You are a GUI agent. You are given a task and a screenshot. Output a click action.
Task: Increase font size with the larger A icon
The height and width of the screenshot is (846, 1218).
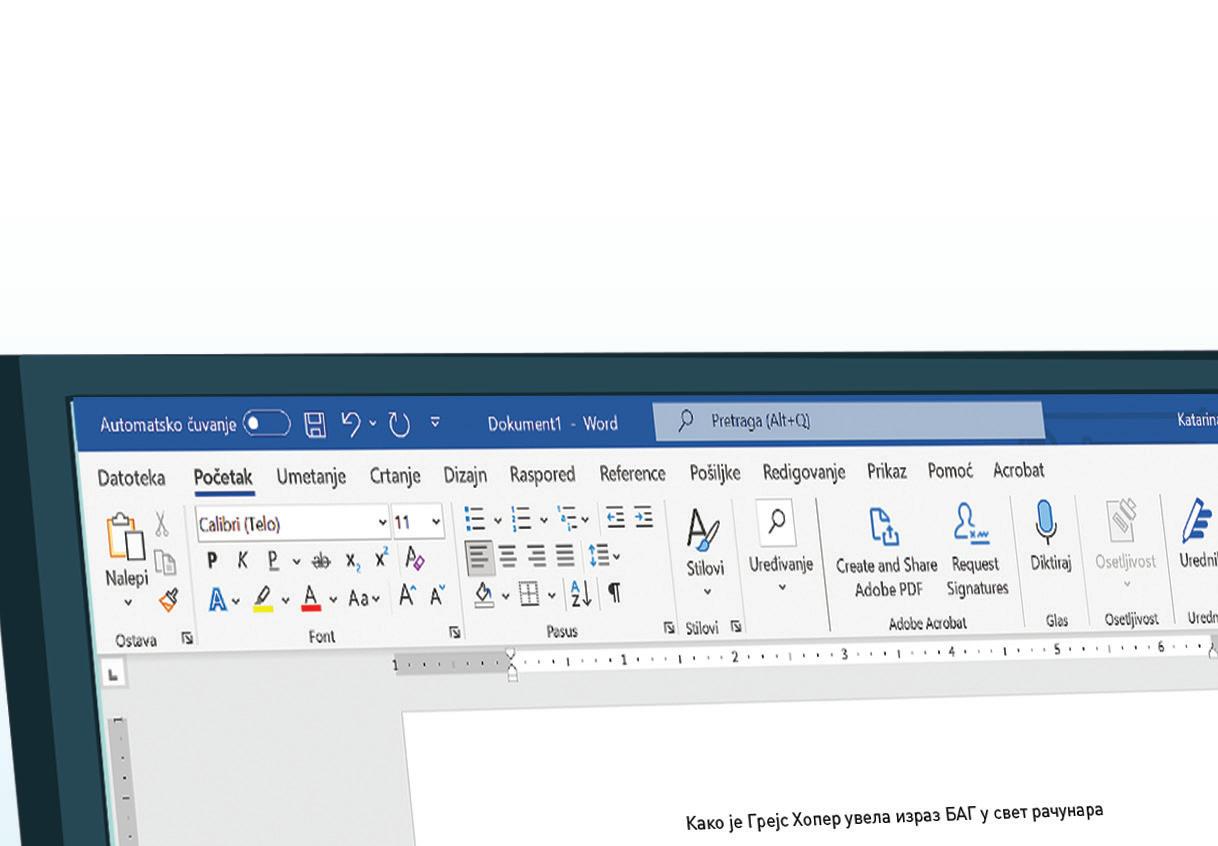tap(406, 596)
